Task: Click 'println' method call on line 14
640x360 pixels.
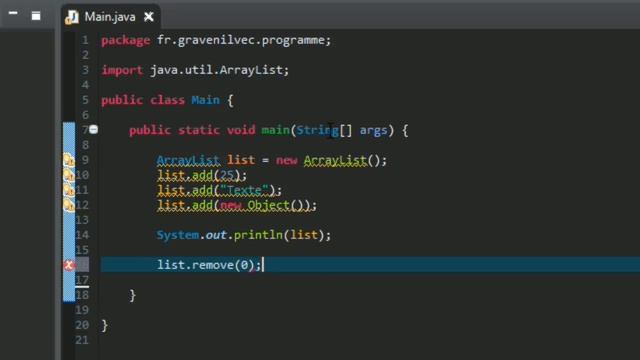Action: [x=258, y=236]
